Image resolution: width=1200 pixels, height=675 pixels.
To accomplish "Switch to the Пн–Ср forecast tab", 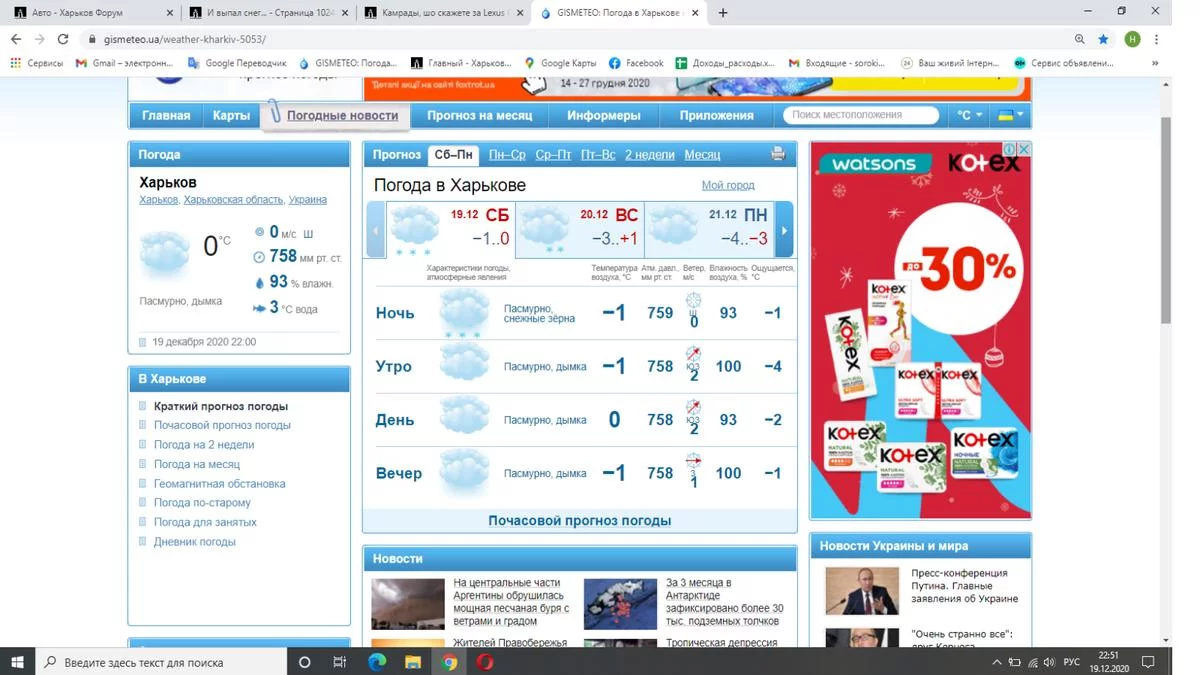I will tap(507, 155).
